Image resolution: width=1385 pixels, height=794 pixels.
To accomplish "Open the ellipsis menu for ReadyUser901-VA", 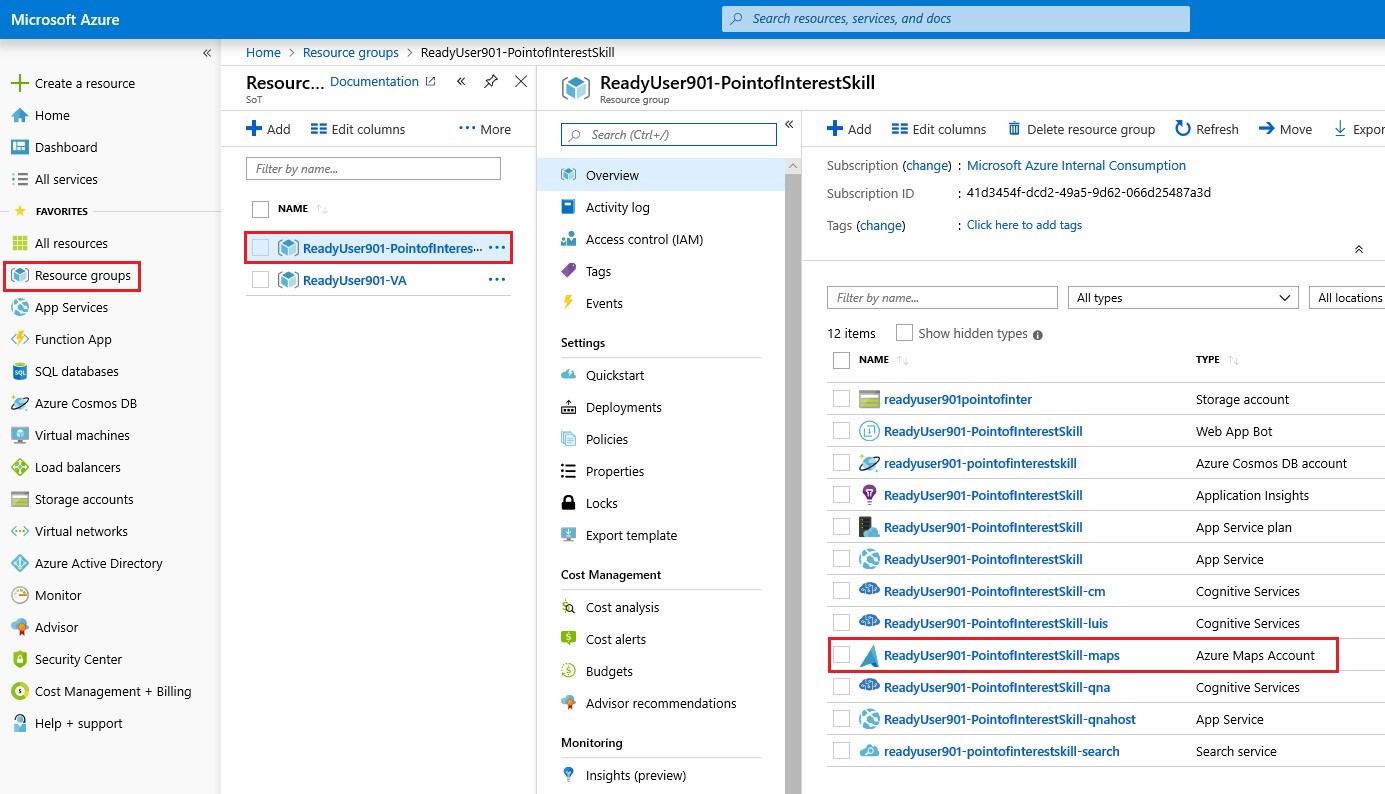I will click(497, 280).
